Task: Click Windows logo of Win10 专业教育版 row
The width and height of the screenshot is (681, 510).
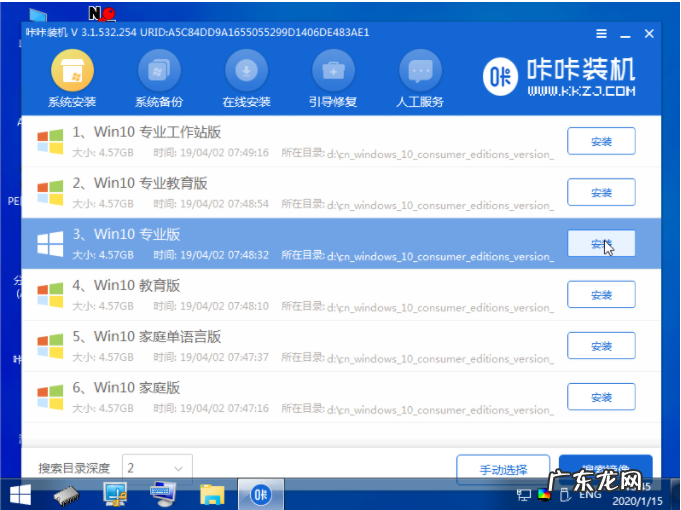Action: coord(50,192)
